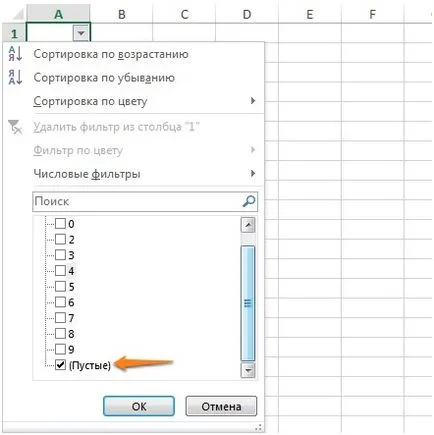Viewport: 434px width, 435px height.
Task: Check the checkbox for value 0
Action: [60, 223]
